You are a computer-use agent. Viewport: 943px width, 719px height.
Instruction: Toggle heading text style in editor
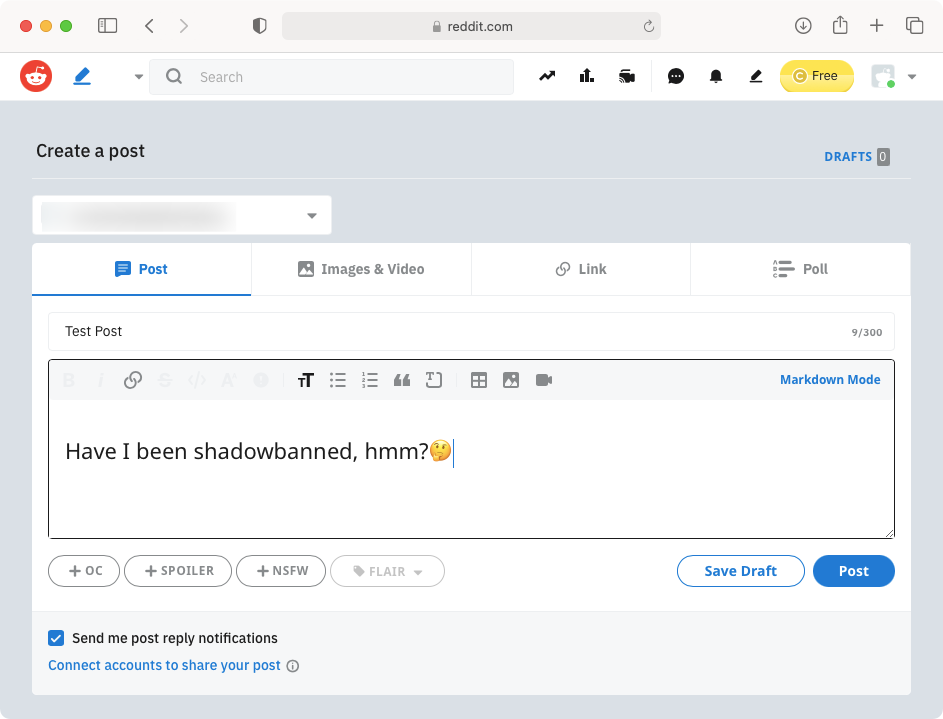point(306,380)
